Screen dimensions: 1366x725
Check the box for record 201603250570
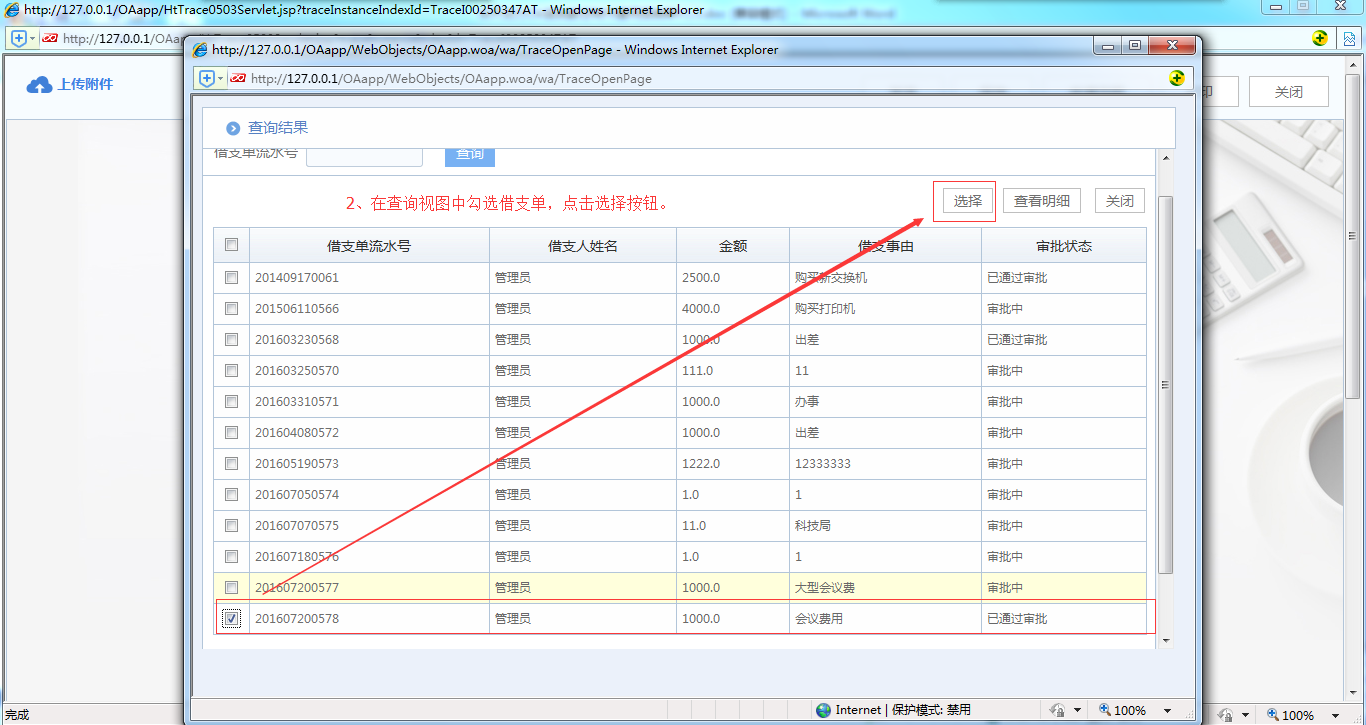231,370
